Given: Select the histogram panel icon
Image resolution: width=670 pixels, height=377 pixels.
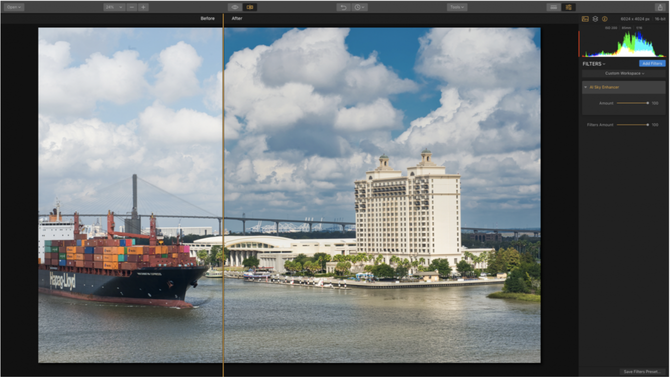Looking at the screenshot, I should pos(585,19).
